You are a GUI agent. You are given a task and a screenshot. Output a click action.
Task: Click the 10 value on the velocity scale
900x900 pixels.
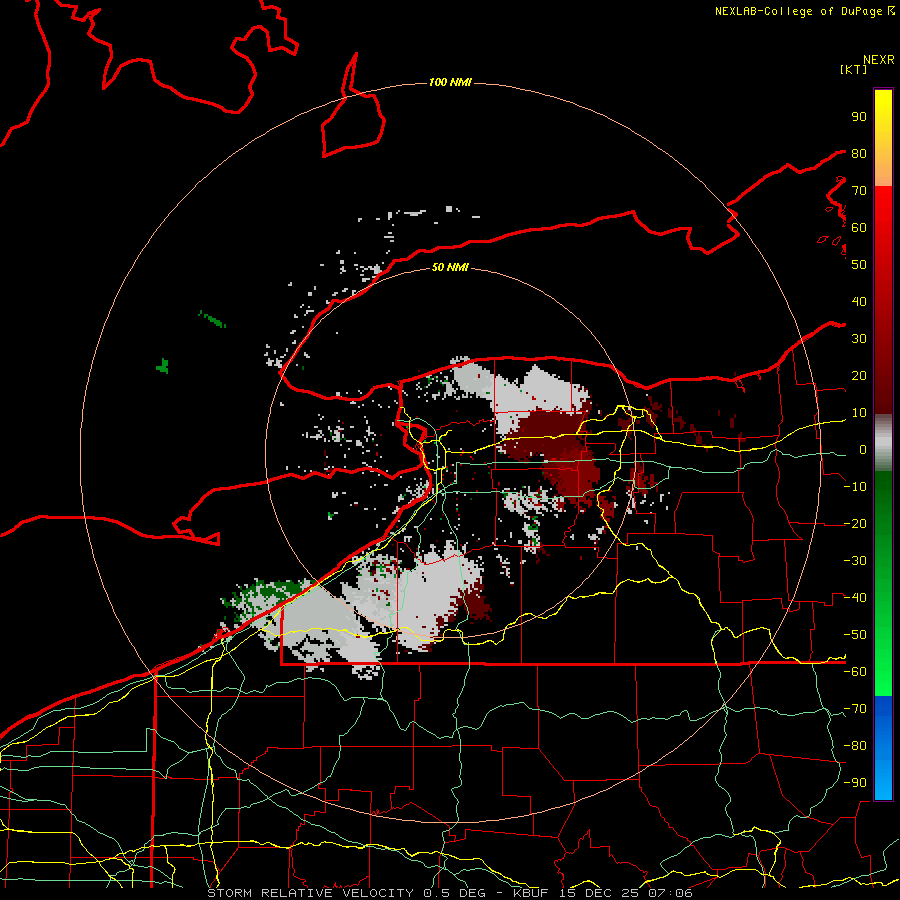[x=859, y=413]
